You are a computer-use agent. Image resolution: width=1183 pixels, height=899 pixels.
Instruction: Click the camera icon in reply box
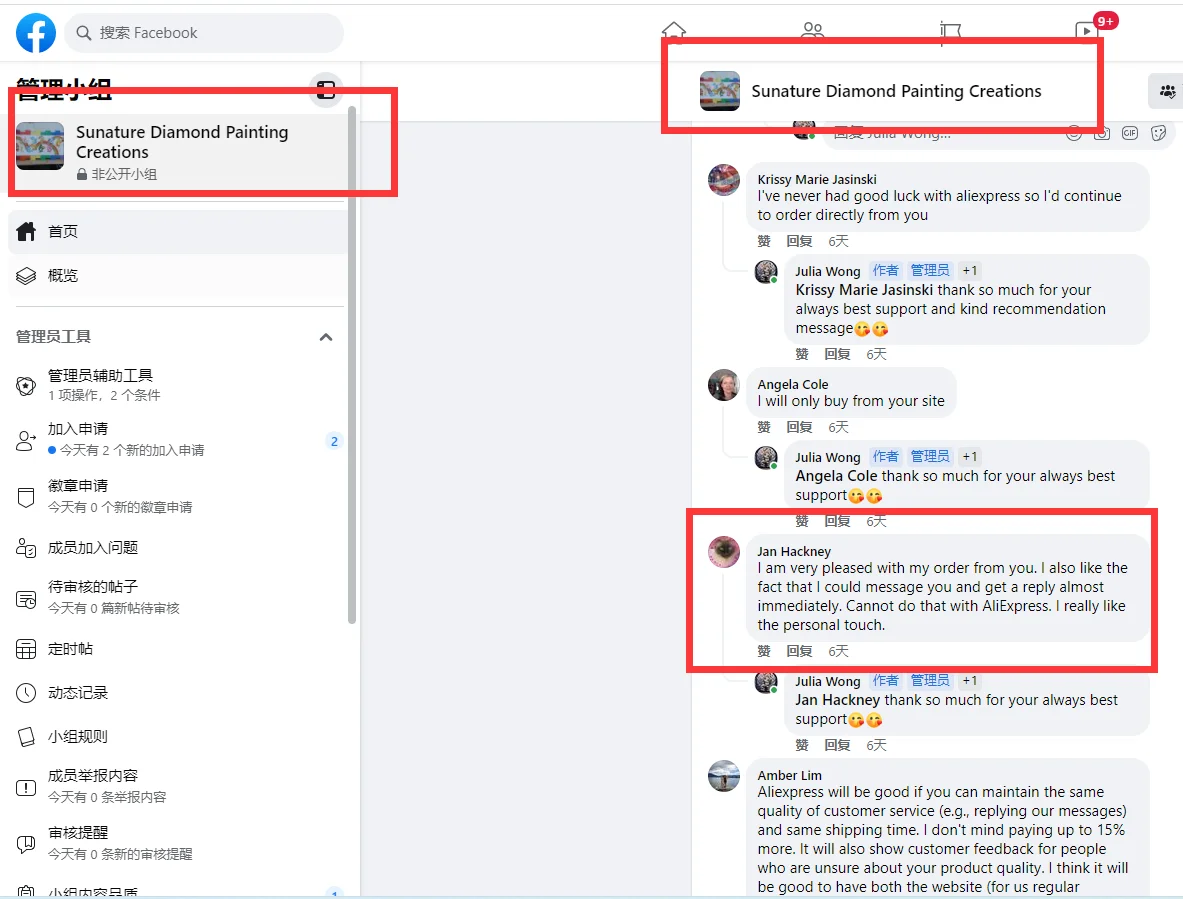1102,133
